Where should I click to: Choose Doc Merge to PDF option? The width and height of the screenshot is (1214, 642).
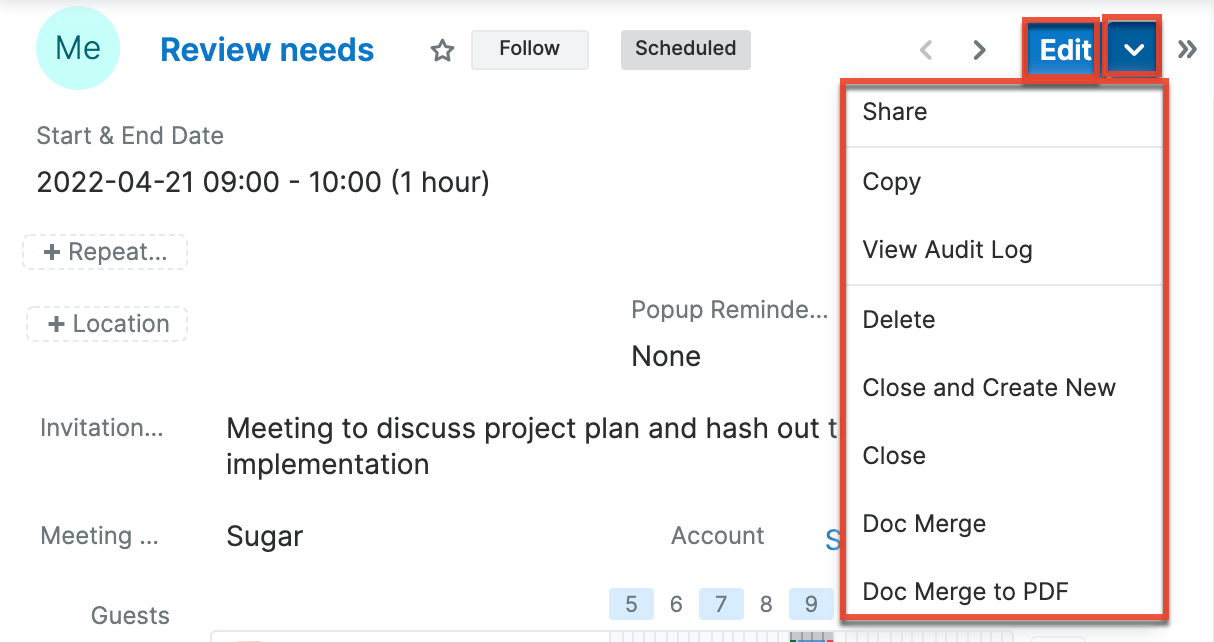click(x=965, y=591)
